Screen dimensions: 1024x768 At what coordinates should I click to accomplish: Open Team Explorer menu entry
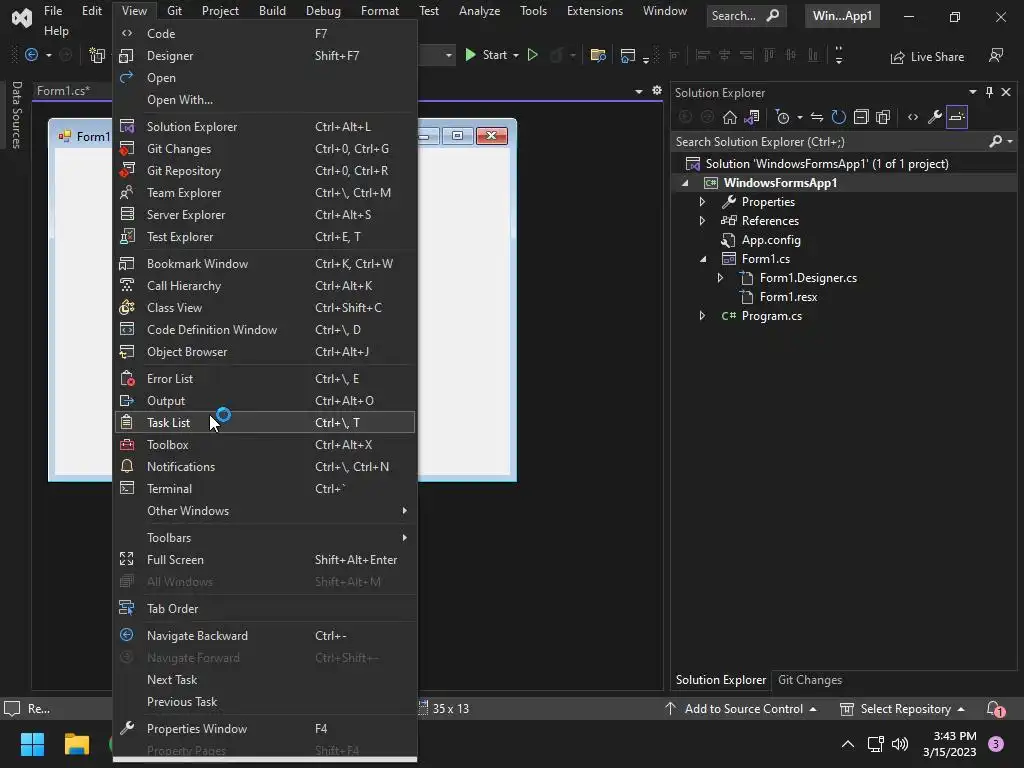coord(264,193)
